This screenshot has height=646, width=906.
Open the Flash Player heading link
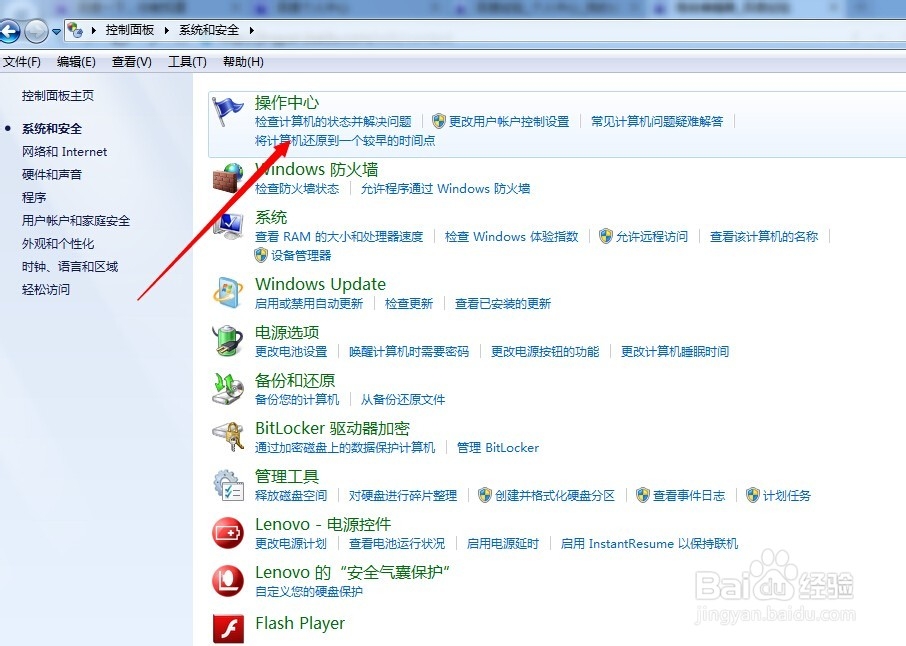click(x=300, y=623)
